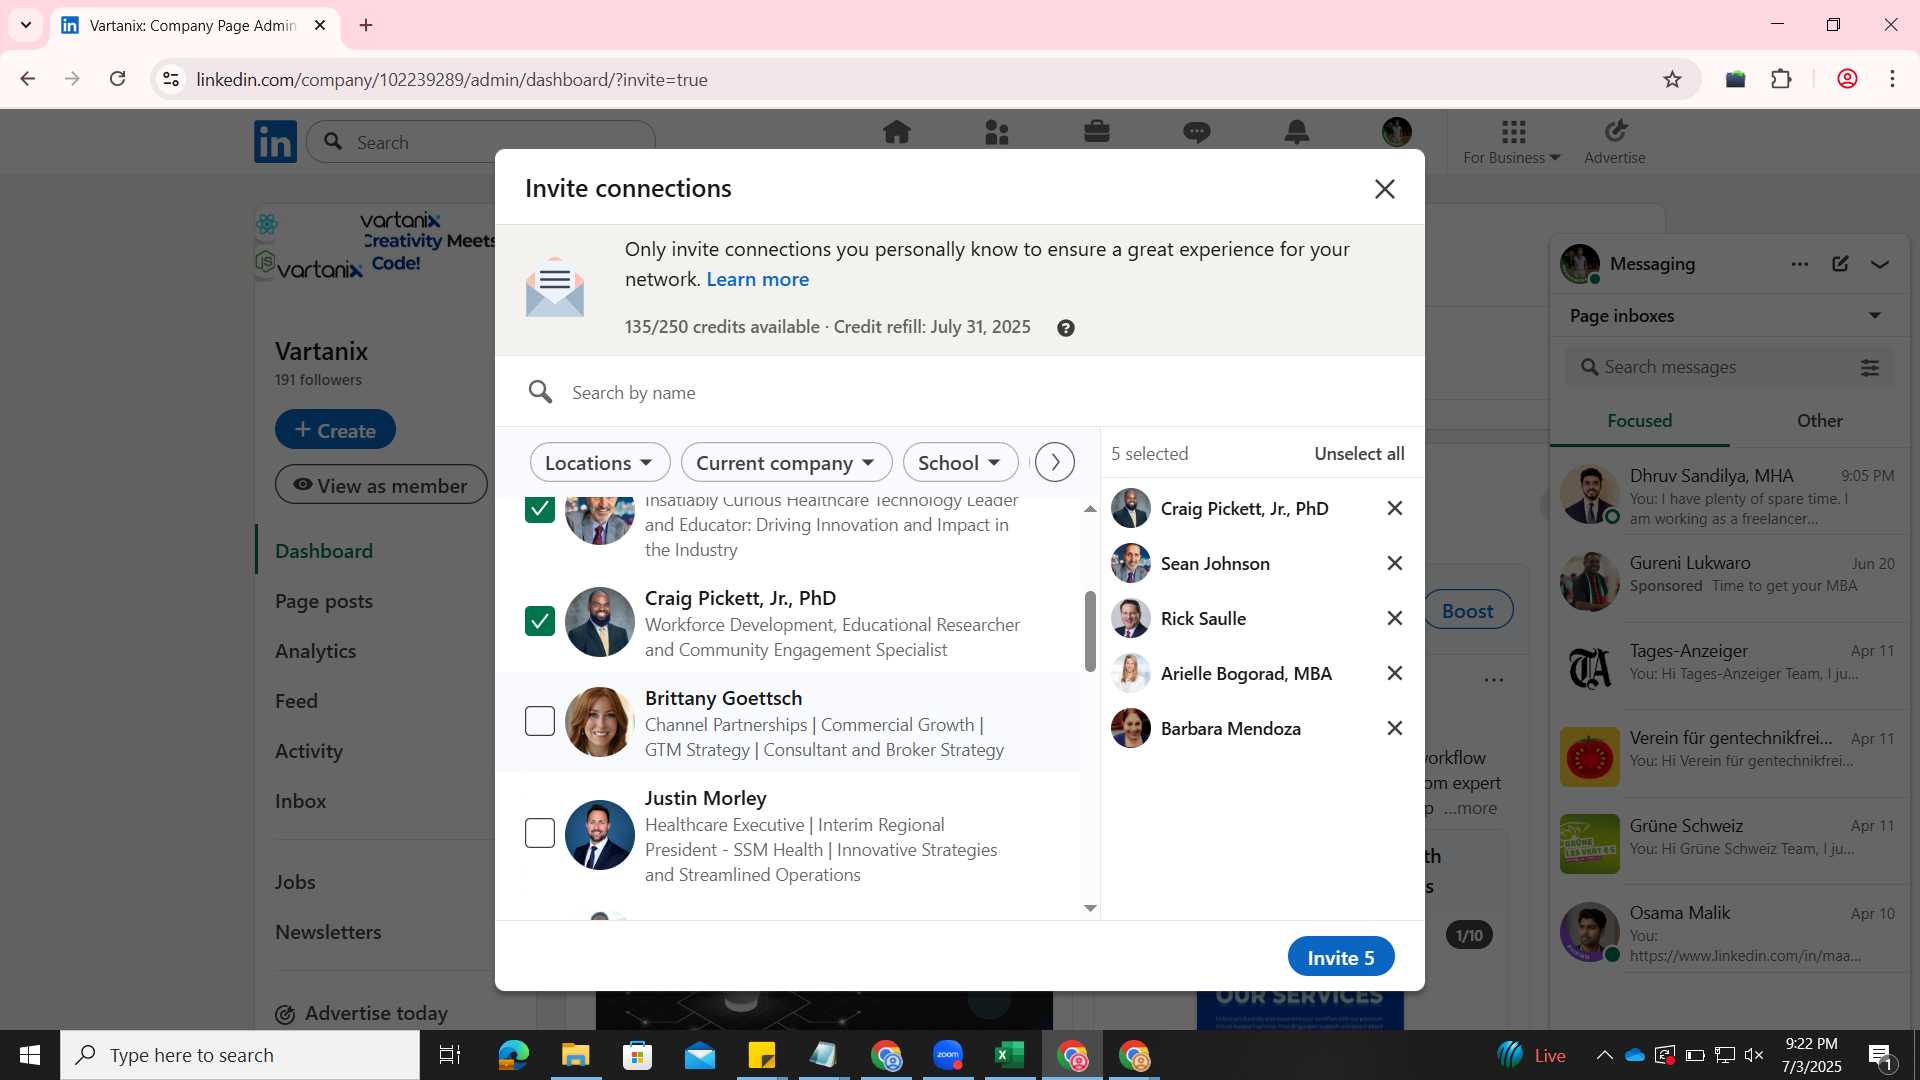
Task: Remove Craig Pickett from selected list
Action: coord(1395,508)
